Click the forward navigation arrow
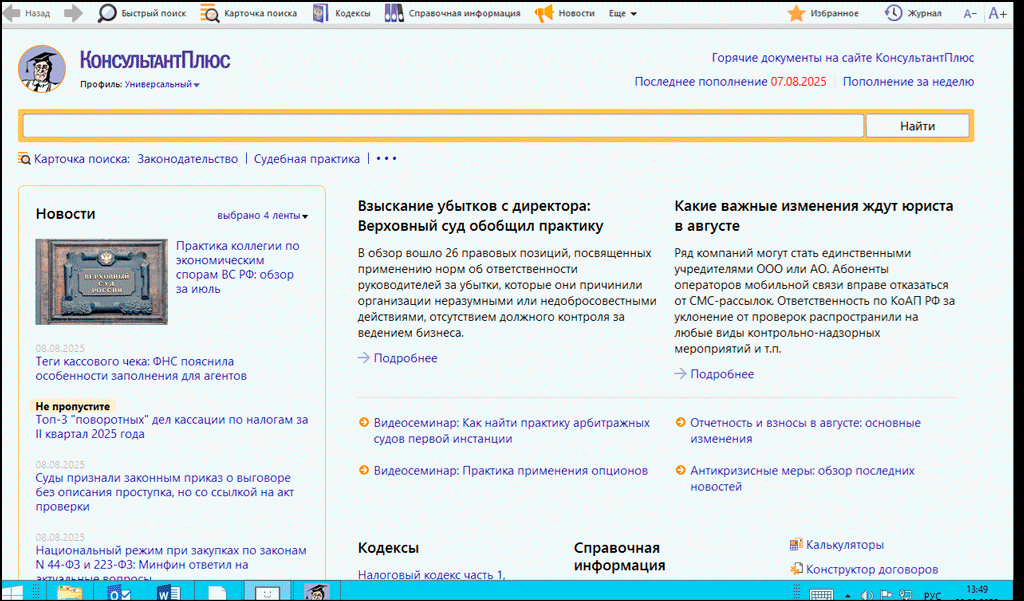This screenshot has height=601, width=1024. click(x=73, y=13)
